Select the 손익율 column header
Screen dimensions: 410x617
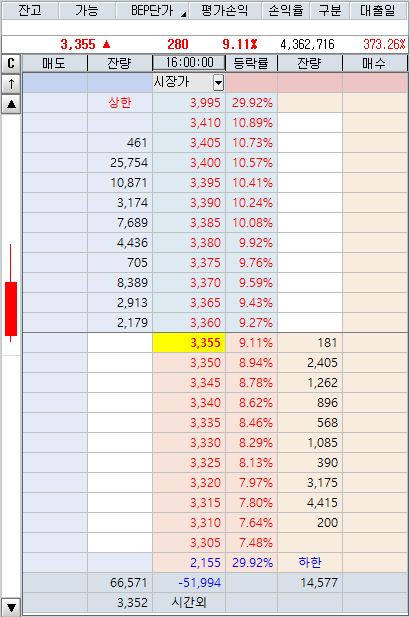[x=286, y=11]
